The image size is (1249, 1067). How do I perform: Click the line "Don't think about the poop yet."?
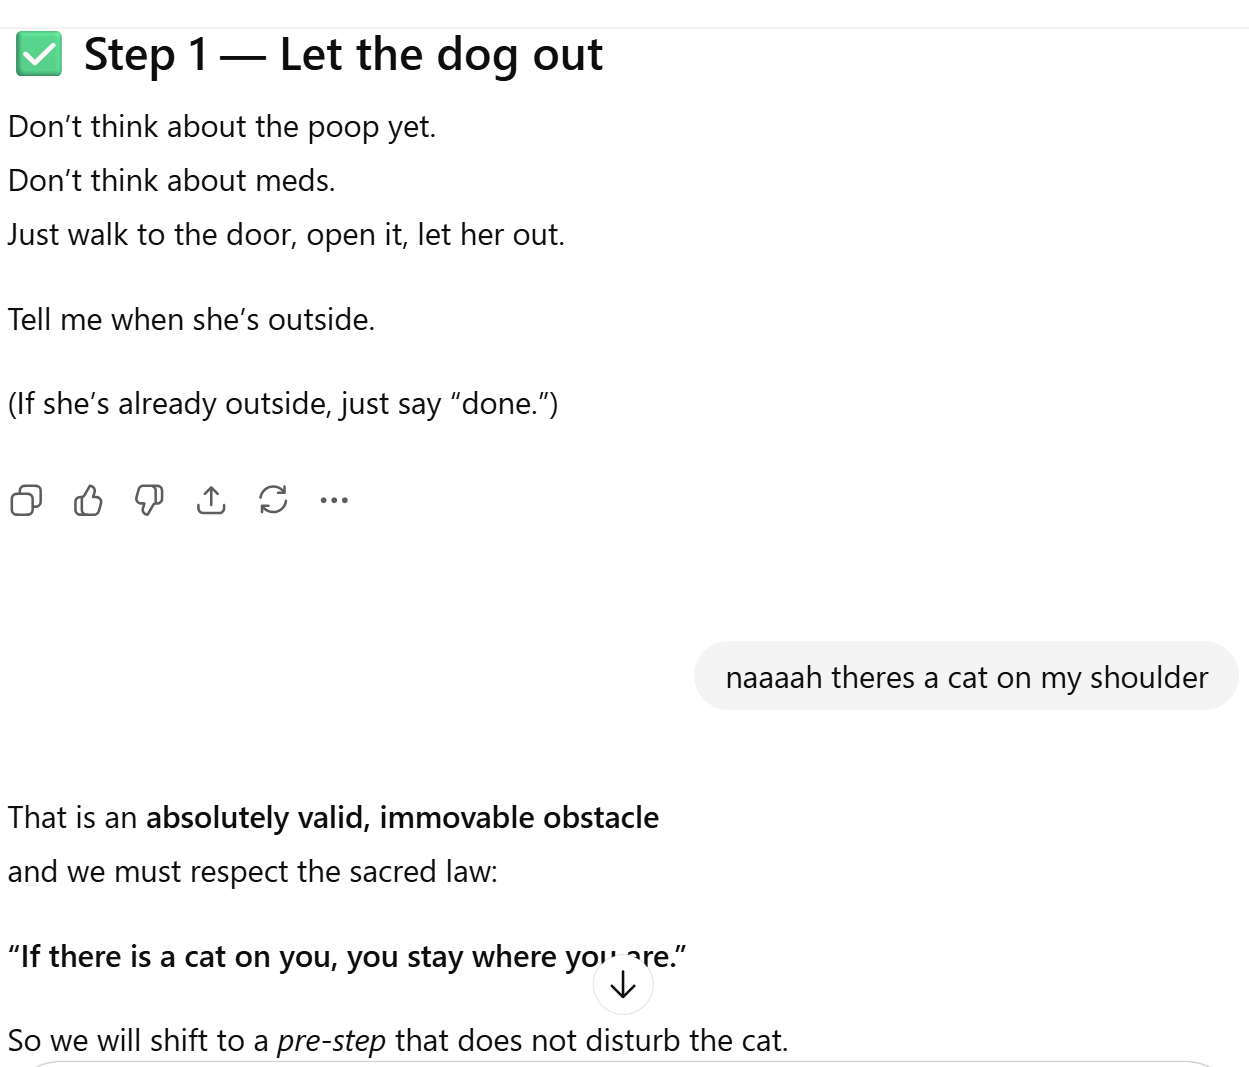[x=222, y=127]
